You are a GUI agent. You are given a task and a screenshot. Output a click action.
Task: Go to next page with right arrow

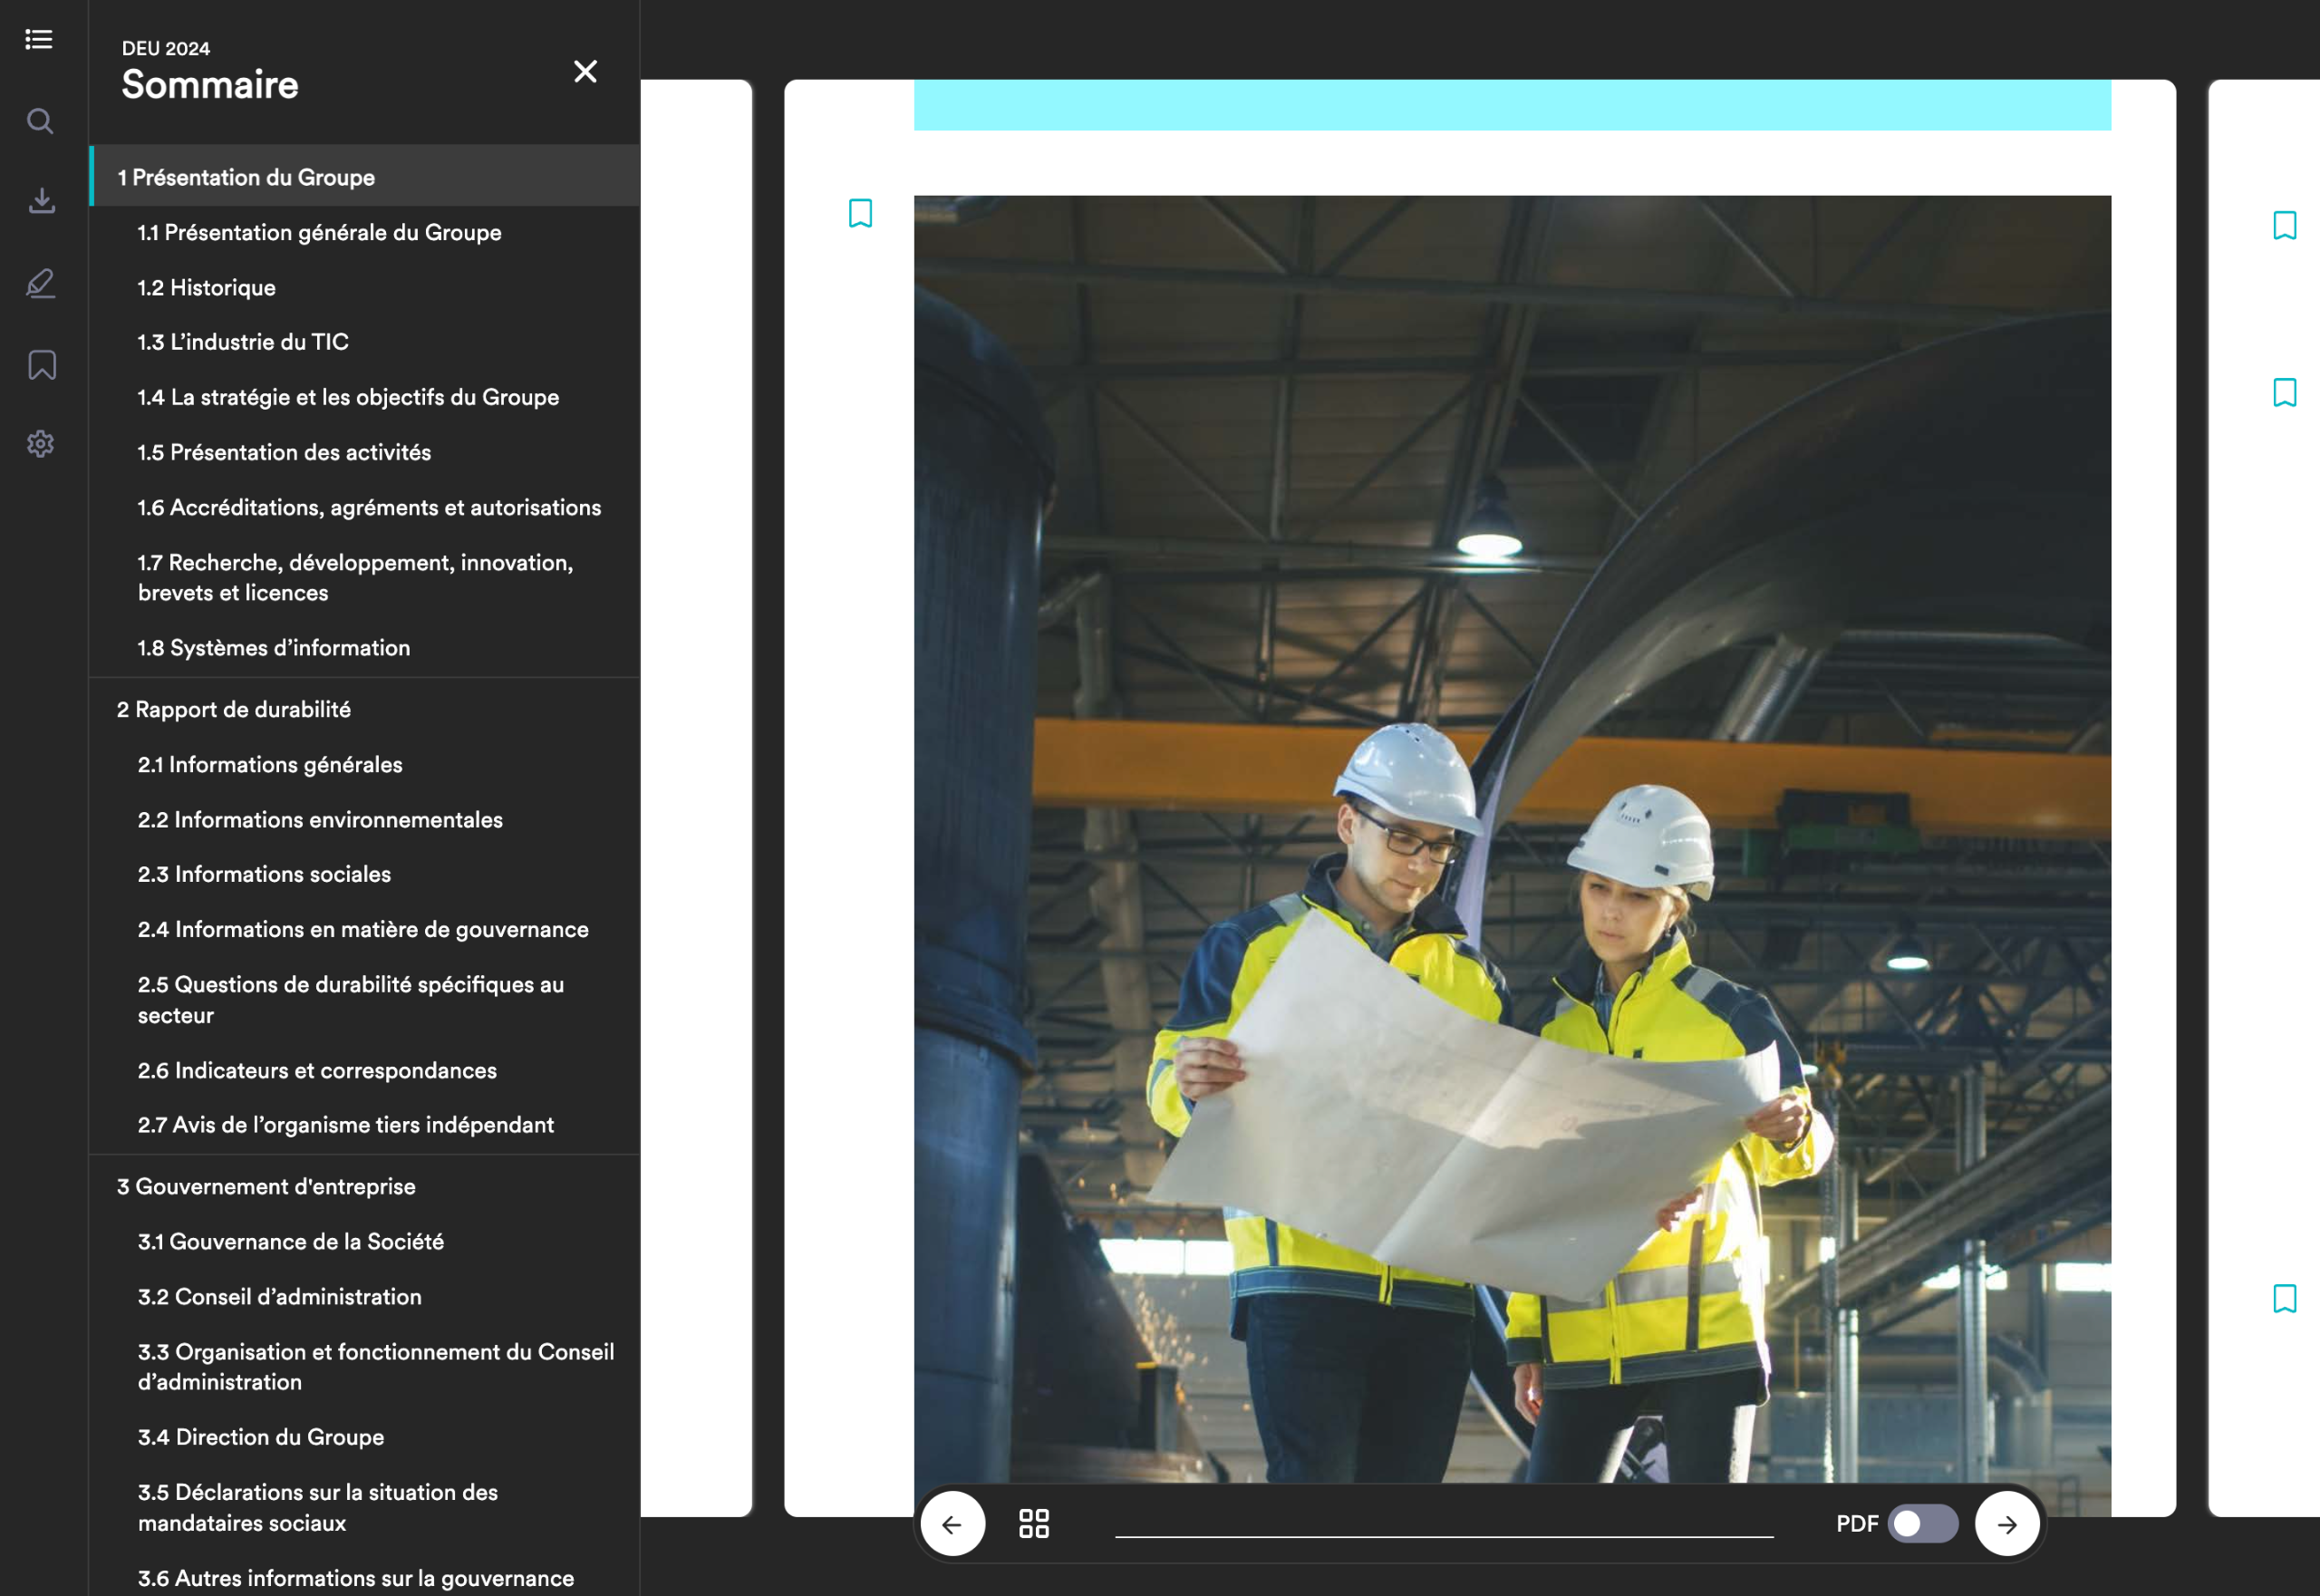[x=2006, y=1523]
